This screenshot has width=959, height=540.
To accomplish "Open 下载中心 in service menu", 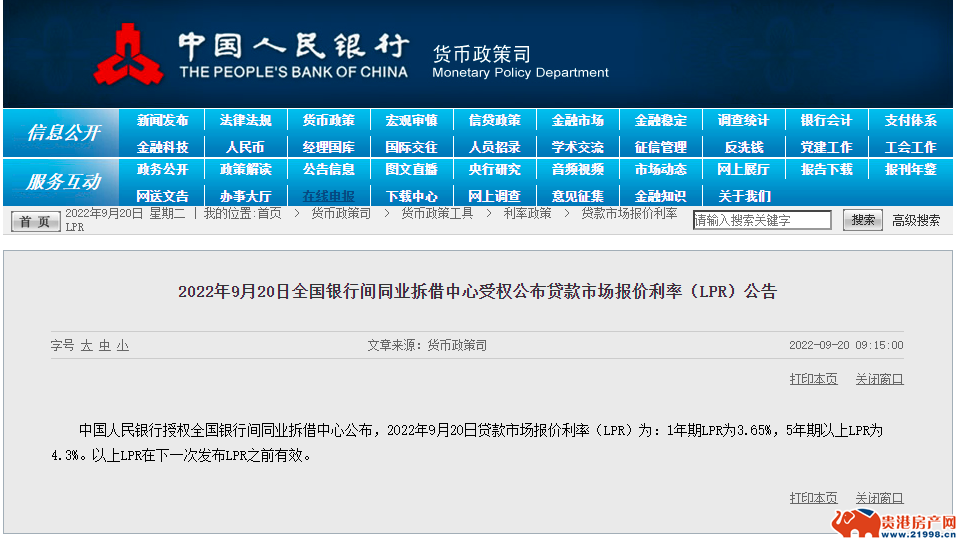I will 411,196.
